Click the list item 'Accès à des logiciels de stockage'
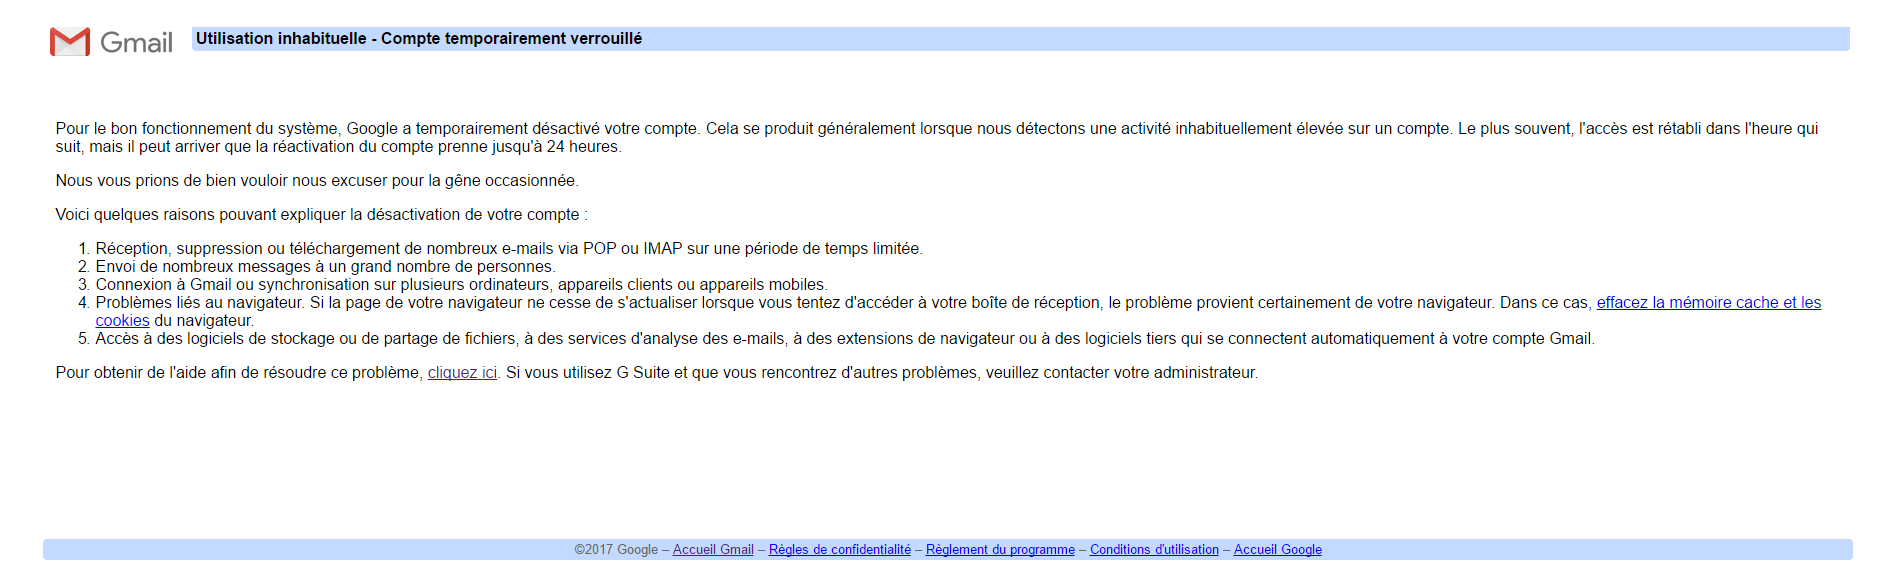The width and height of the screenshot is (1902, 568). (x=845, y=339)
